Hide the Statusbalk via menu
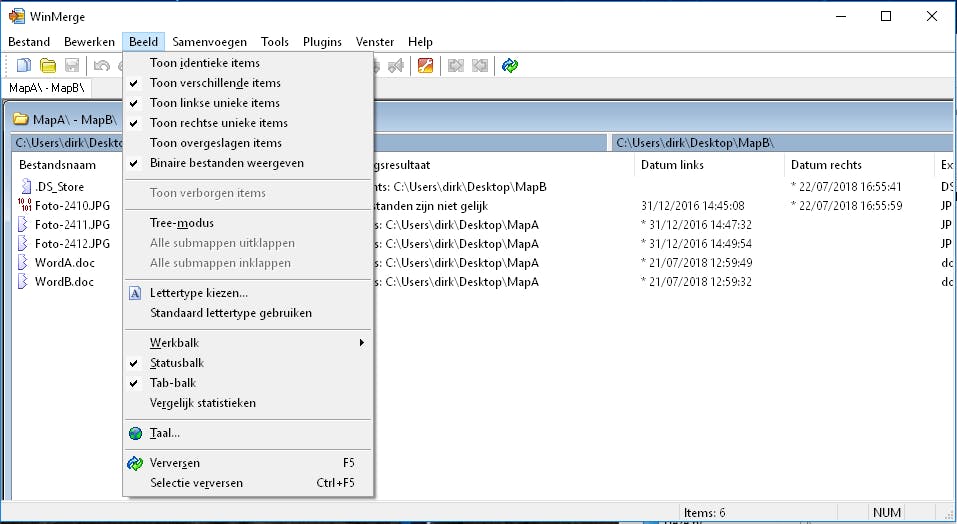The width and height of the screenshot is (957, 524). [248, 363]
